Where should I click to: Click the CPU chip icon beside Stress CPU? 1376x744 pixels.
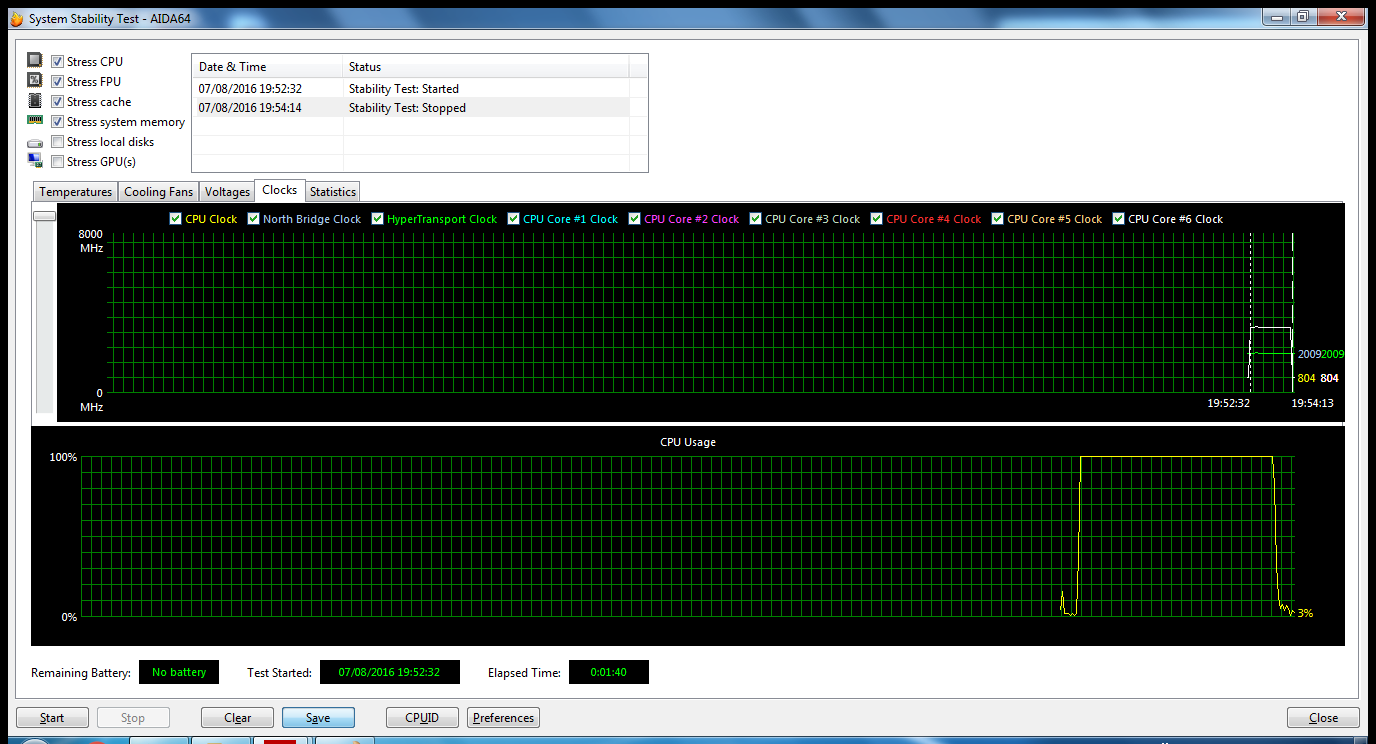pyautogui.click(x=35, y=61)
